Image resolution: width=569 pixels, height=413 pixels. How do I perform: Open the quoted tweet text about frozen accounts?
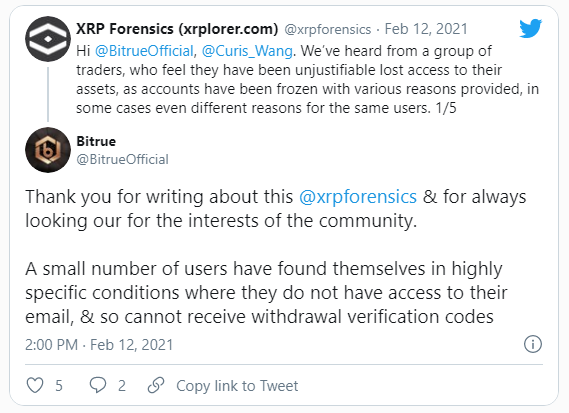coord(307,79)
